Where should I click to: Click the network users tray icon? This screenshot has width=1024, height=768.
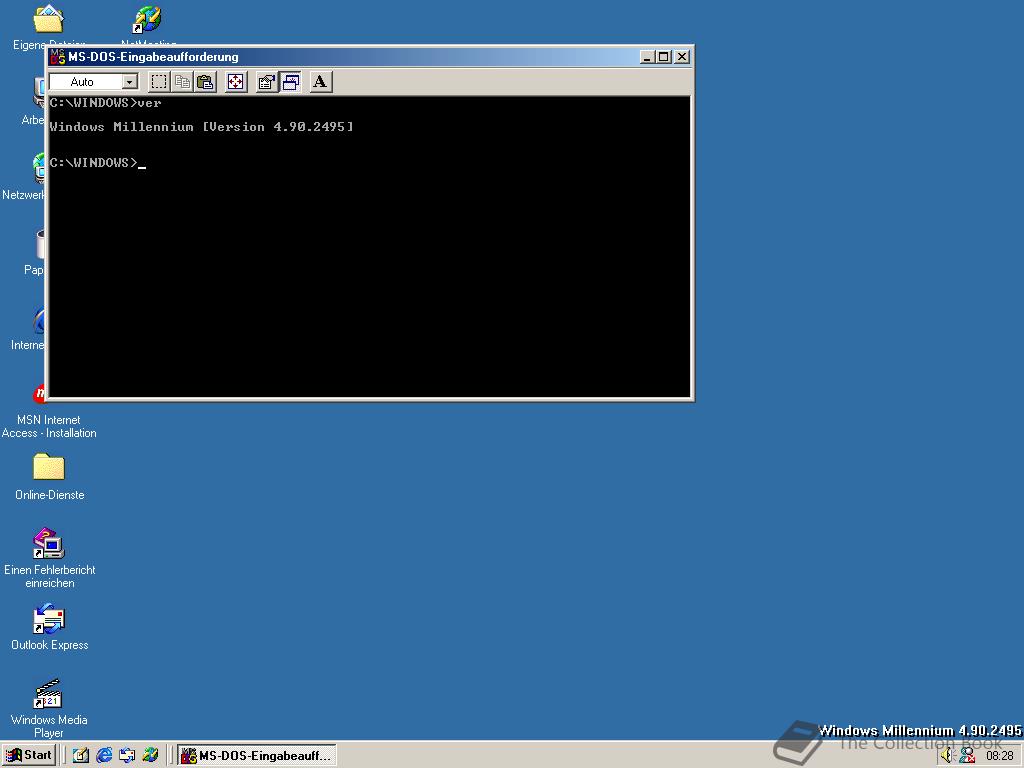967,756
